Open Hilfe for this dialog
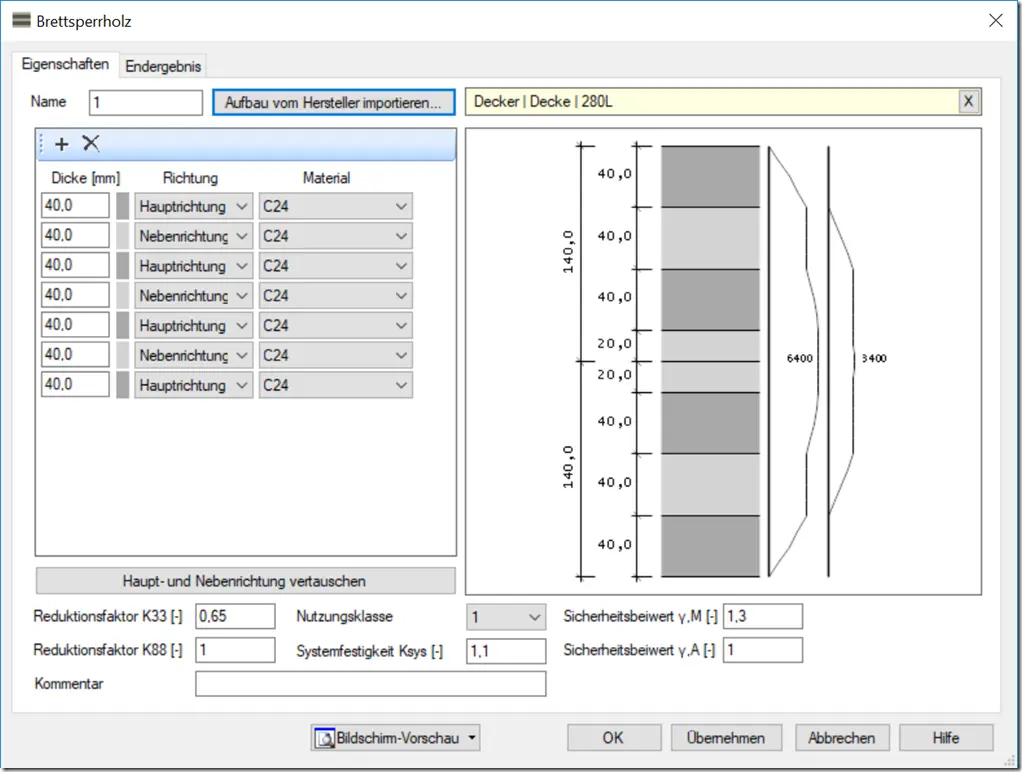 pos(946,738)
